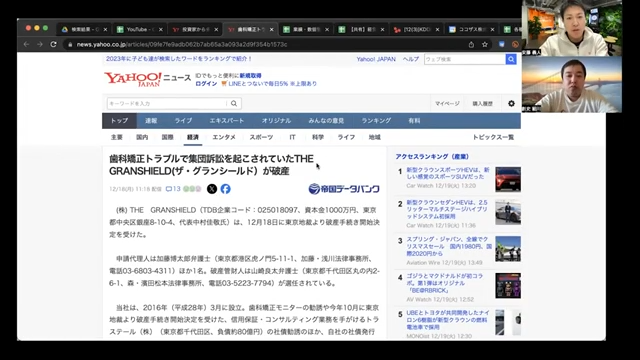The height and width of the screenshot is (360, 640).
Task: Open the ヘルプ link
Action: (x=411, y=59)
